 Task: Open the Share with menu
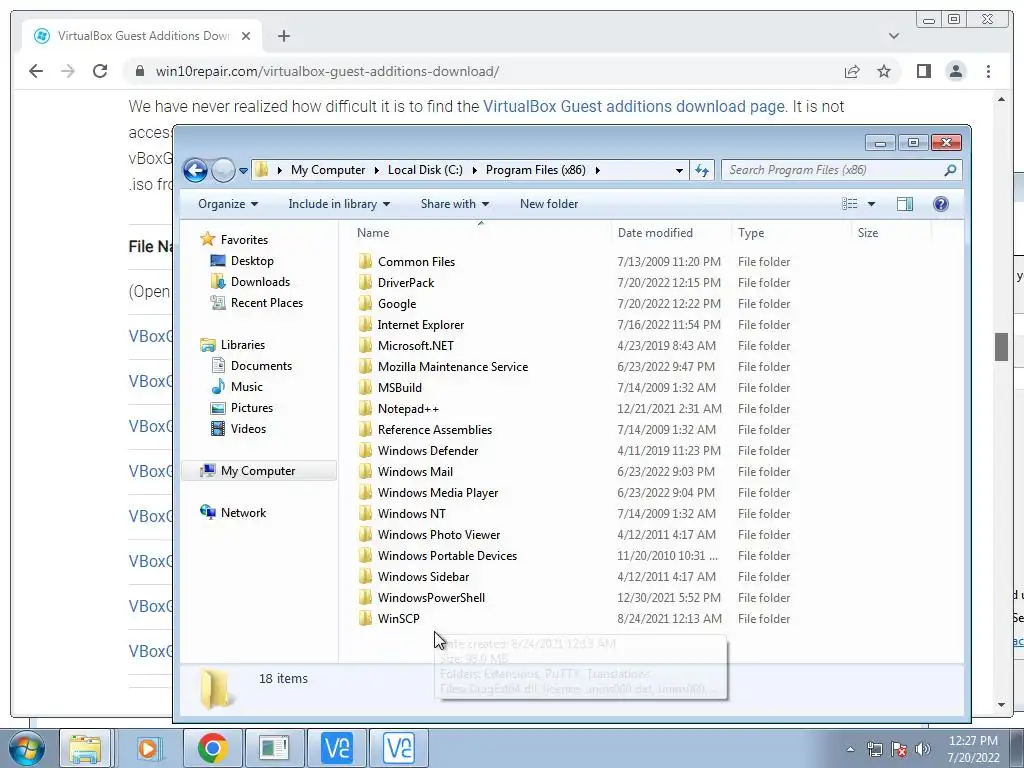click(455, 204)
